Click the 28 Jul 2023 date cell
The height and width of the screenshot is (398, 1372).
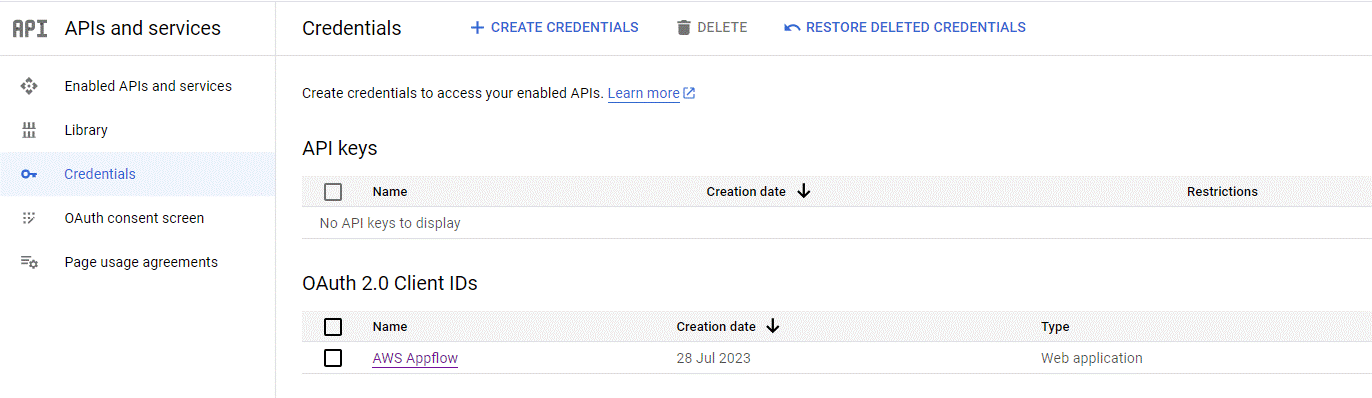pos(713,358)
